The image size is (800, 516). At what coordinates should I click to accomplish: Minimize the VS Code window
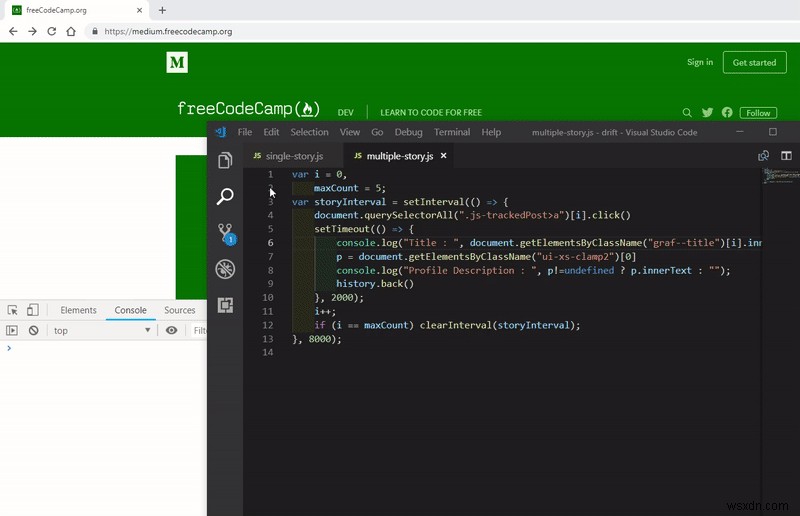tap(740, 132)
